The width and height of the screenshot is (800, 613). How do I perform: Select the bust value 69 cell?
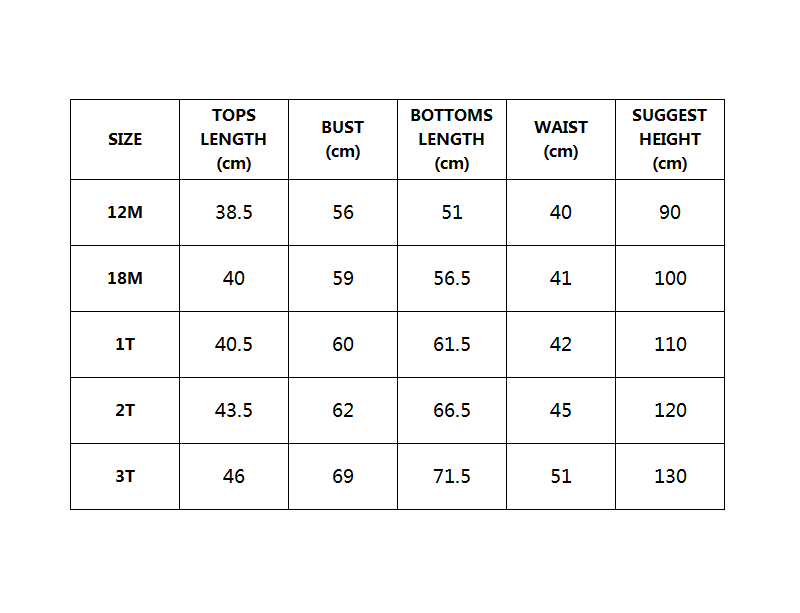(x=343, y=477)
